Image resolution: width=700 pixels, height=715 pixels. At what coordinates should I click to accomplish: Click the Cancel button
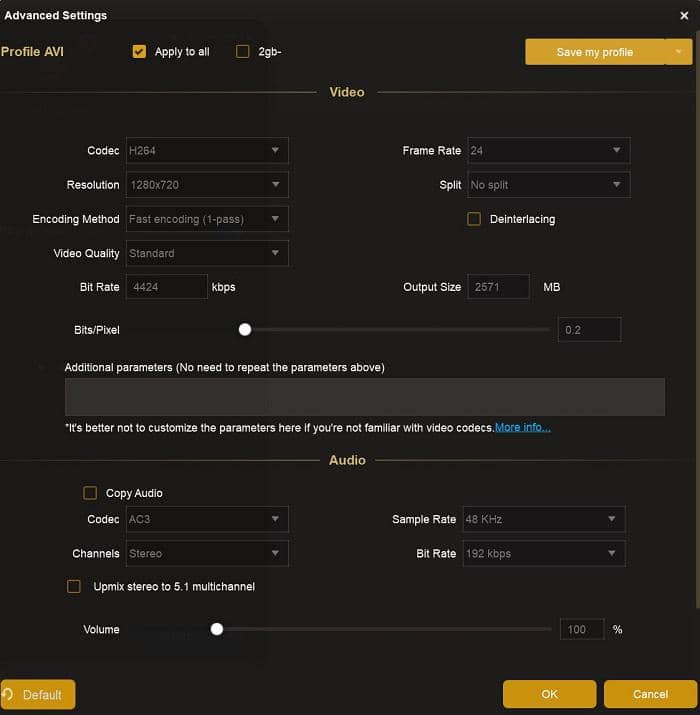click(x=650, y=694)
